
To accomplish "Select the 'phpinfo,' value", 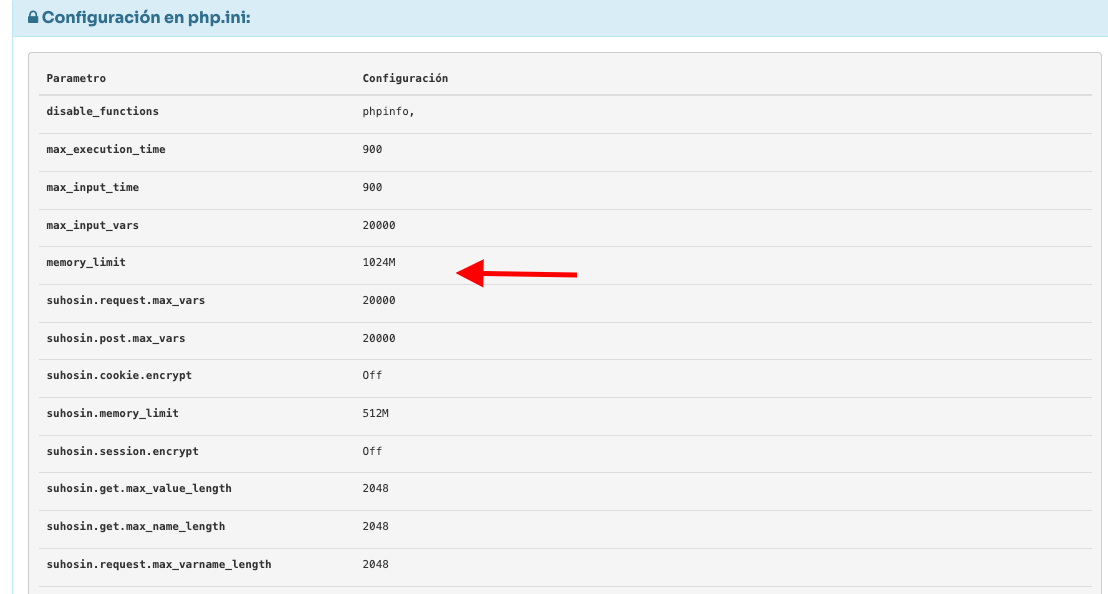I will tap(389, 112).
